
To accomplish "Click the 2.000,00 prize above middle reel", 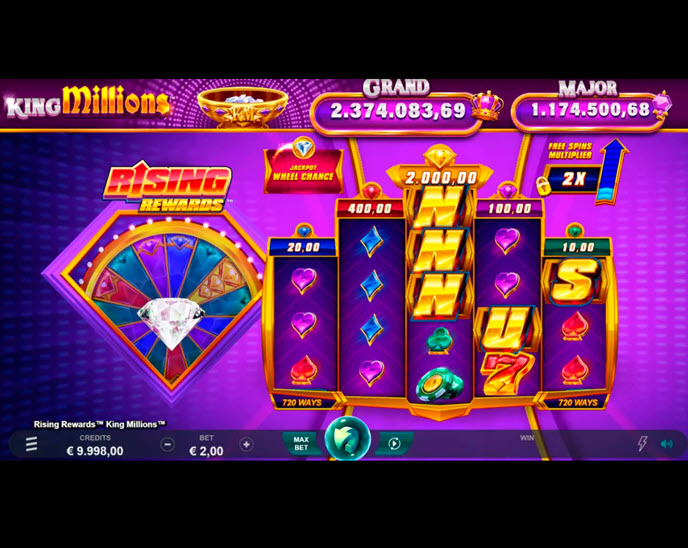I will tap(441, 178).
